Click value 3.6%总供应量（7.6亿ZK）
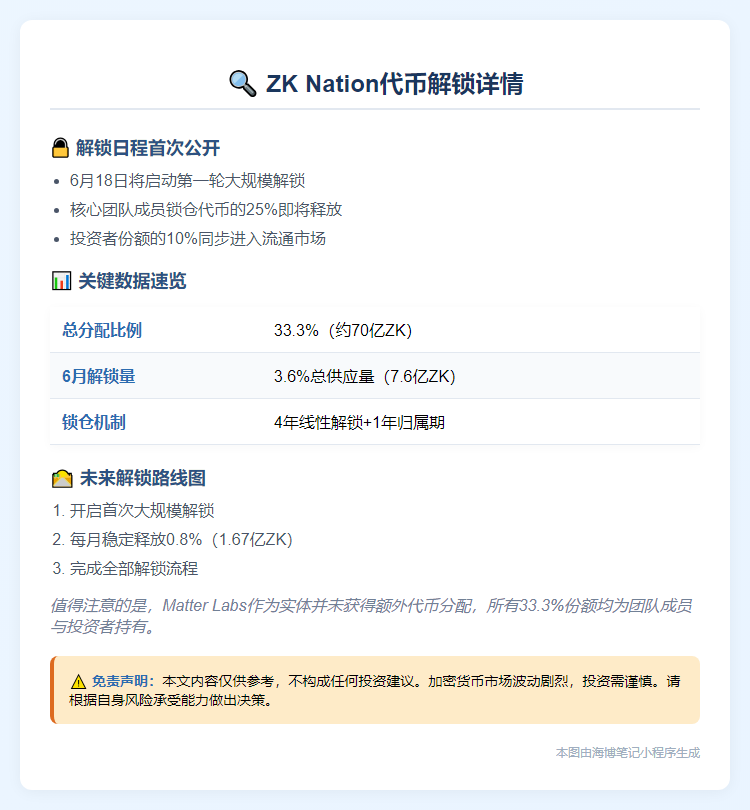The width and height of the screenshot is (750, 810). pyautogui.click(x=365, y=376)
